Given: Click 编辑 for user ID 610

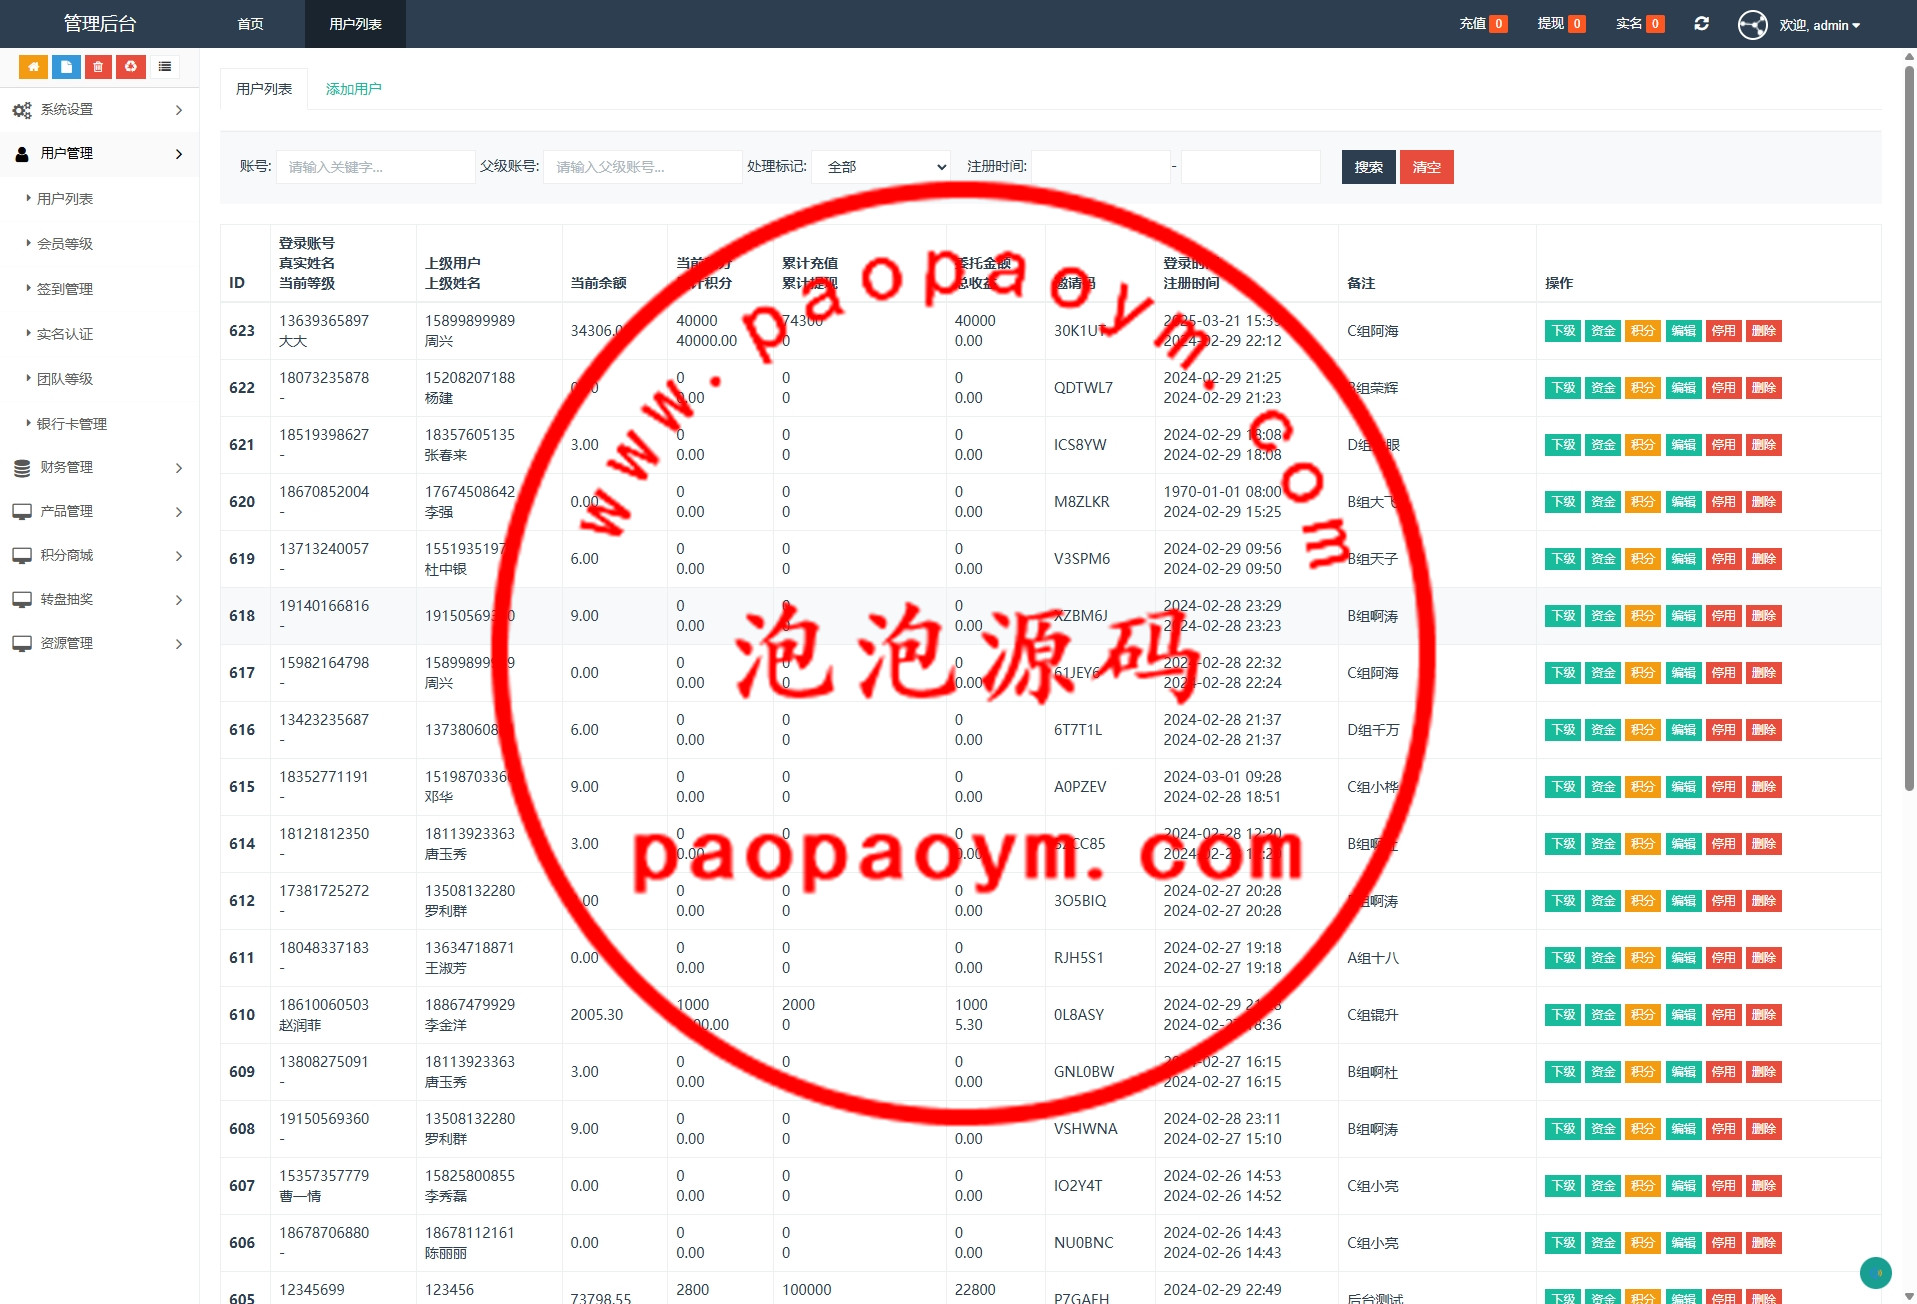Looking at the screenshot, I should click(x=1684, y=1015).
